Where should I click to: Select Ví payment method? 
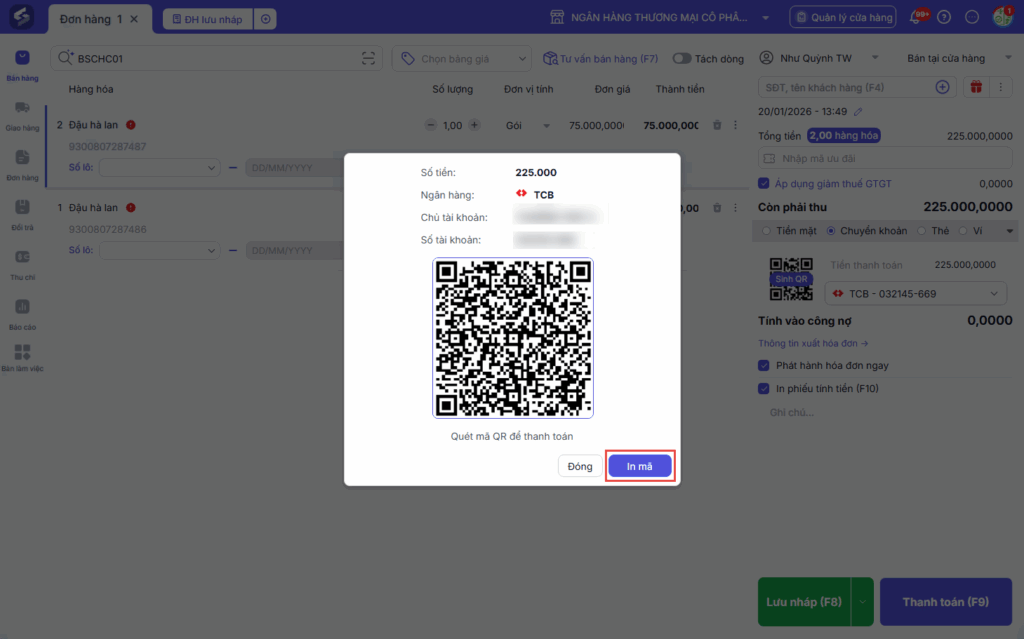(963, 231)
